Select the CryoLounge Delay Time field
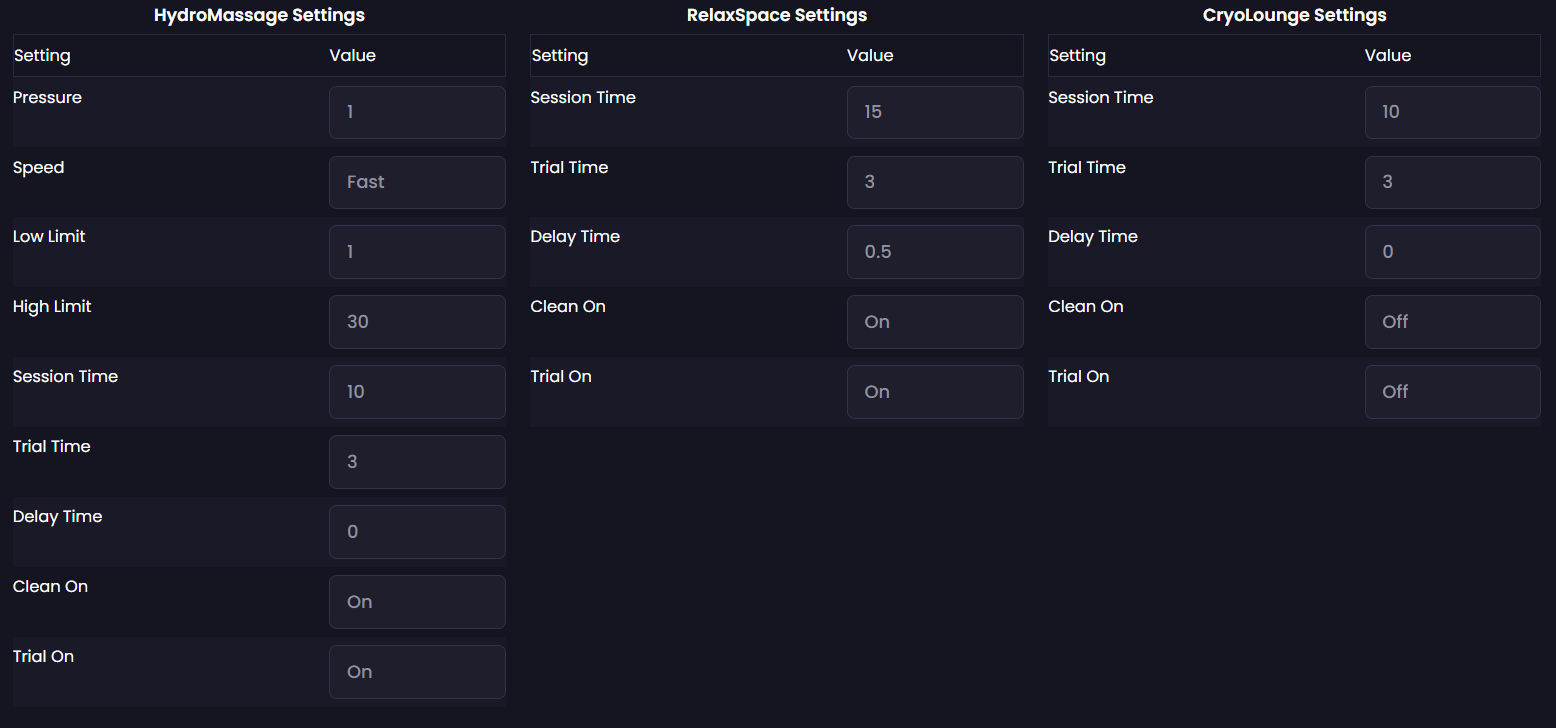1556x728 pixels. tap(1452, 252)
